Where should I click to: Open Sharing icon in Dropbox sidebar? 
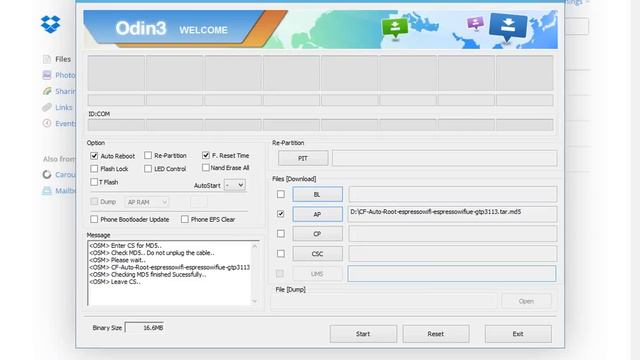47,91
